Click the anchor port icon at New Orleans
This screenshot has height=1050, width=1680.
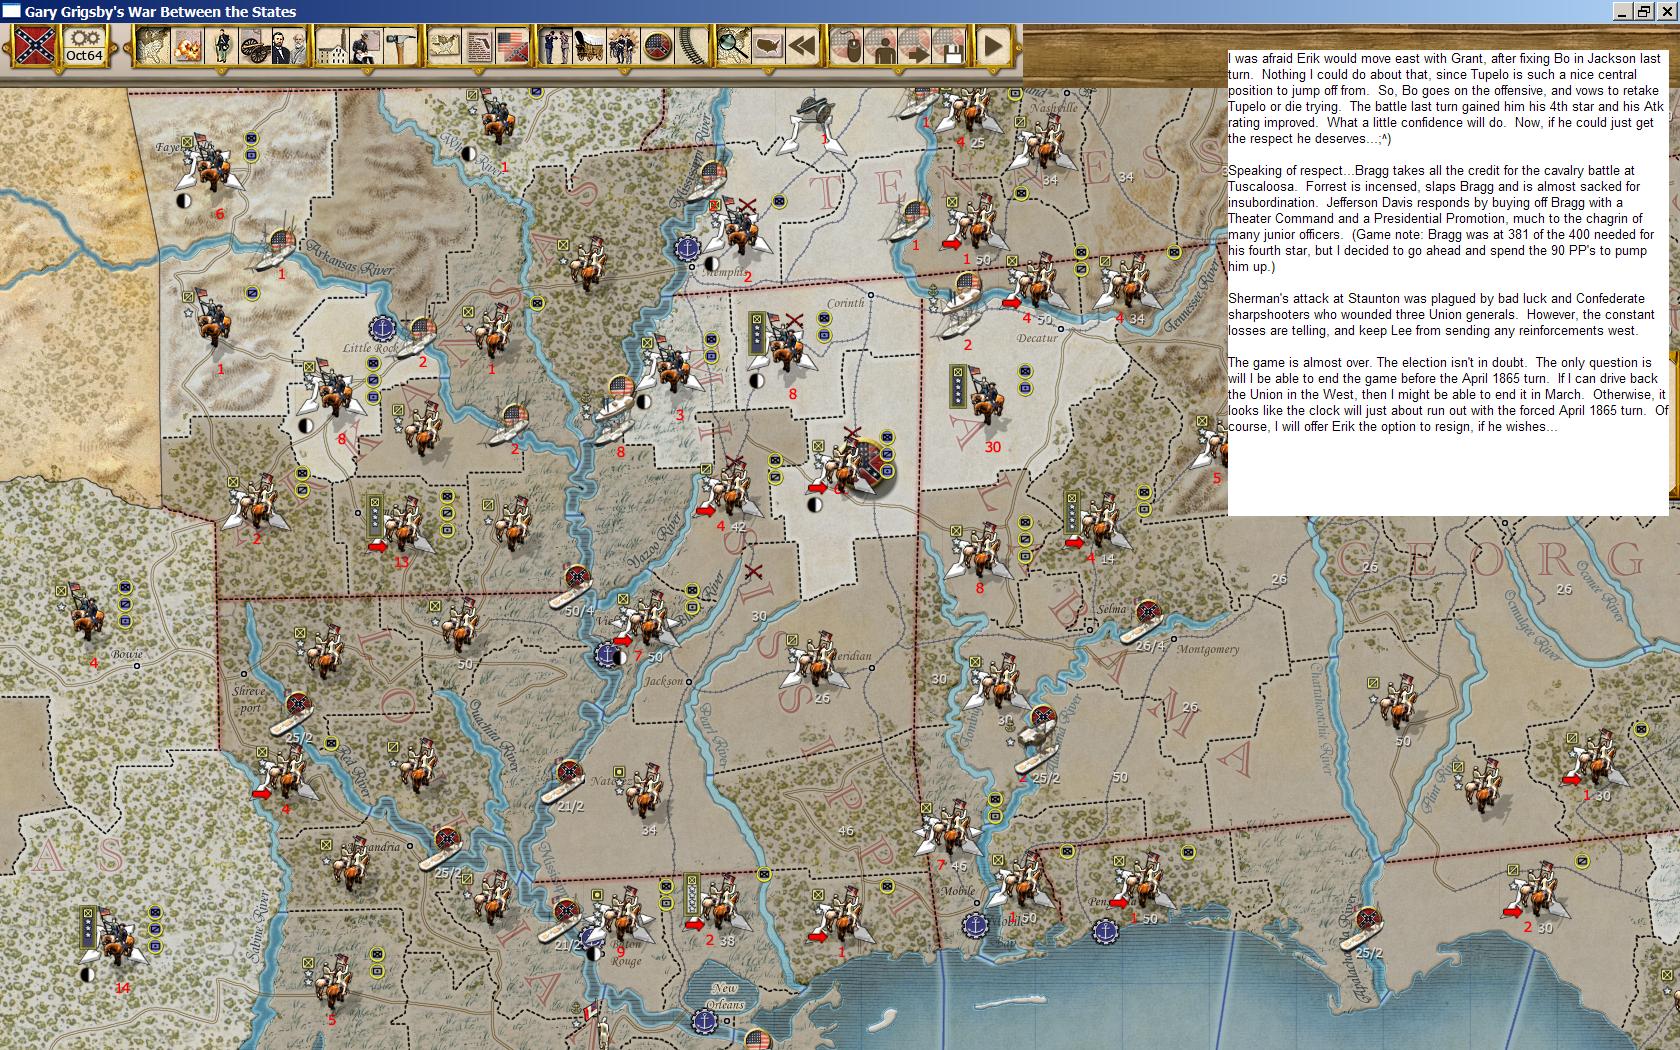[x=704, y=1021]
